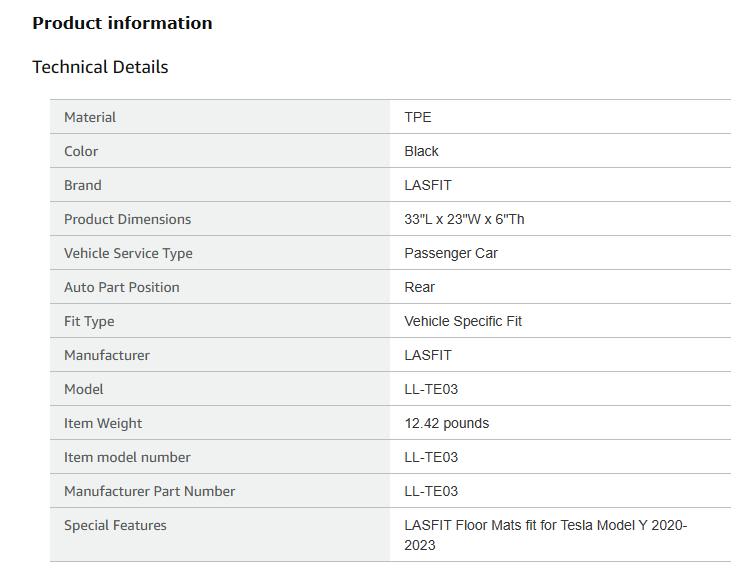
Task: Select the Tesla Model Y special features text
Action: pyautogui.click(x=545, y=535)
